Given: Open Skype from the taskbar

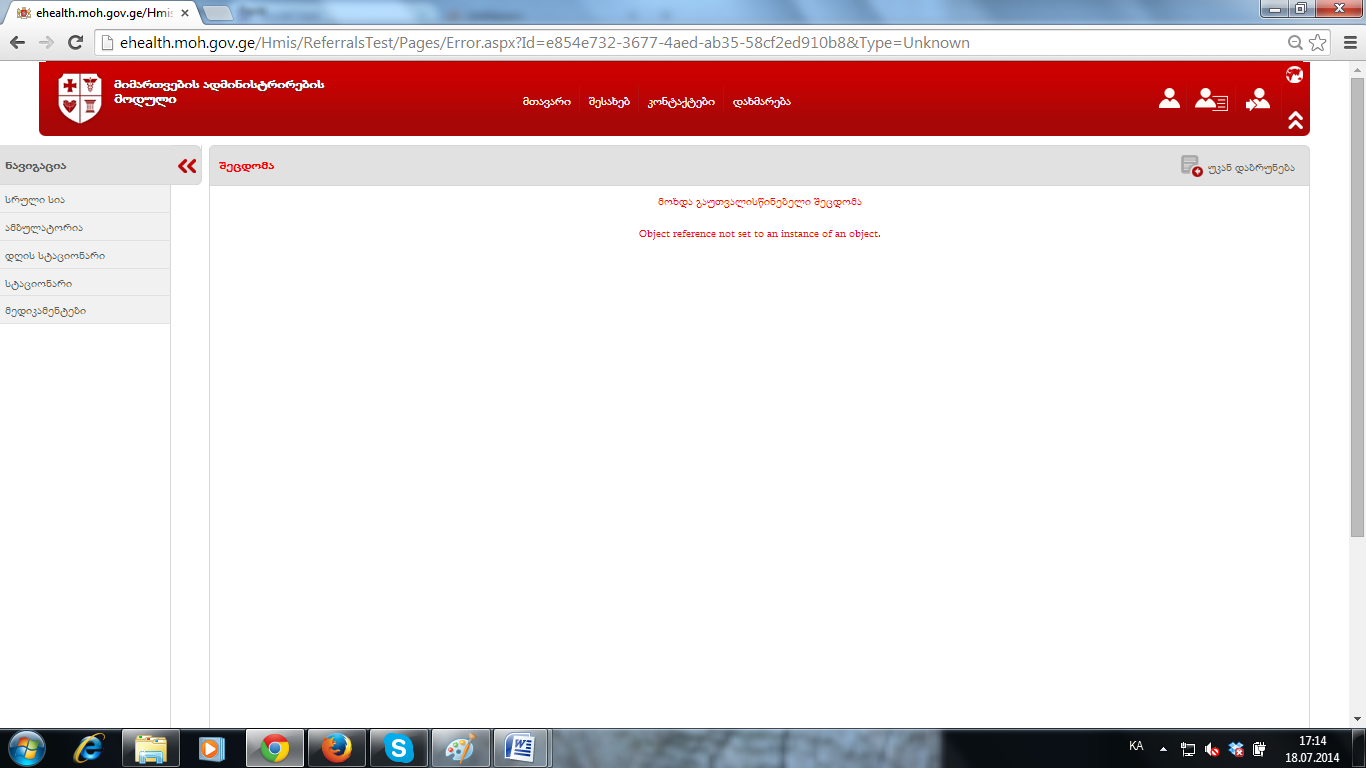Looking at the screenshot, I should point(399,748).
